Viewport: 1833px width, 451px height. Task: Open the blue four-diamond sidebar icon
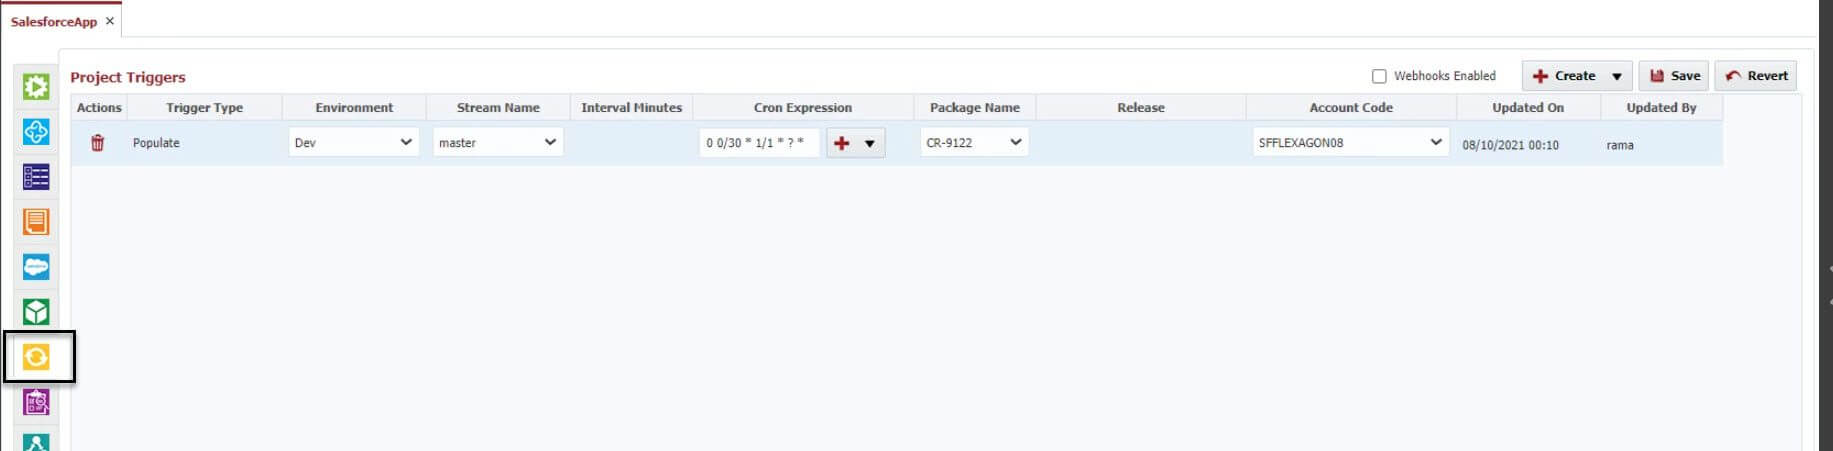point(36,132)
